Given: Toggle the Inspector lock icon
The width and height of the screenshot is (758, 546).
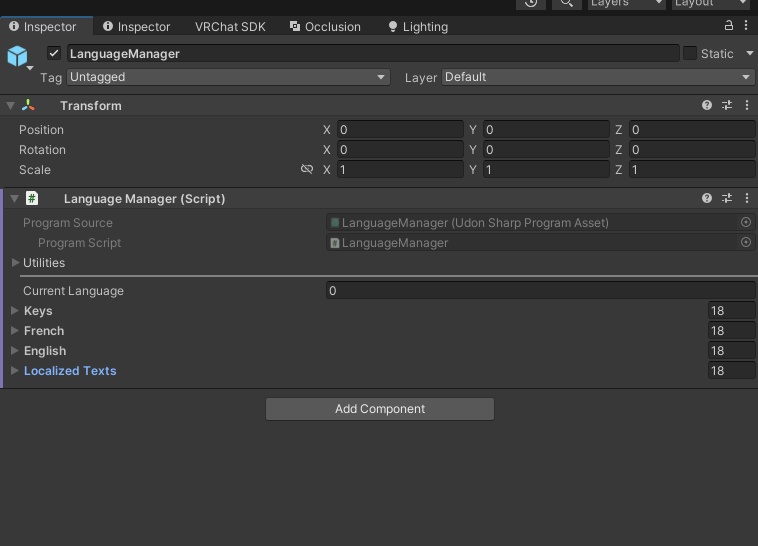Looking at the screenshot, I should point(729,26).
